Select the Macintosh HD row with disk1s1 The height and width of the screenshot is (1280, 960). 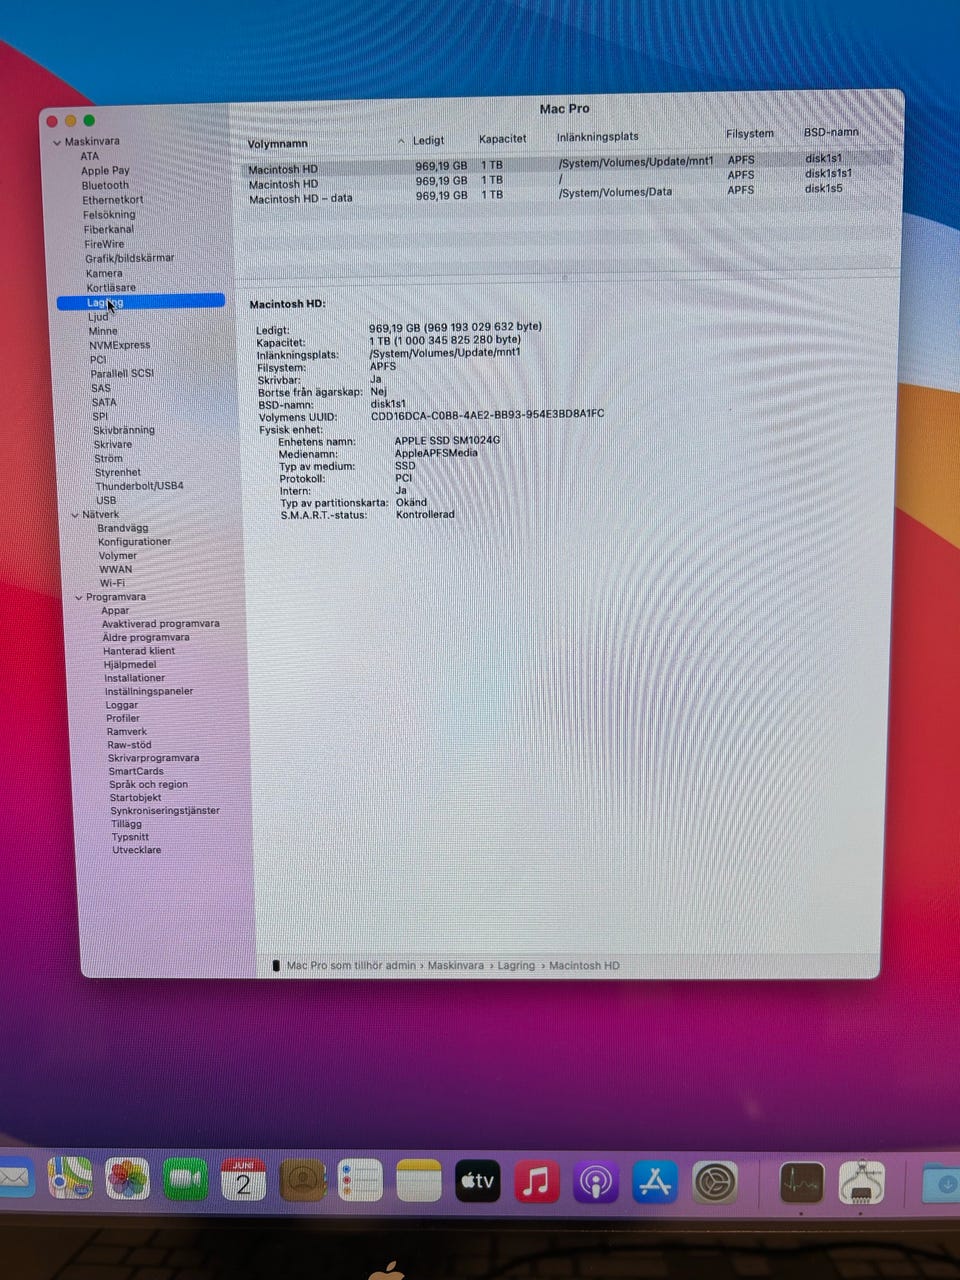point(566,163)
